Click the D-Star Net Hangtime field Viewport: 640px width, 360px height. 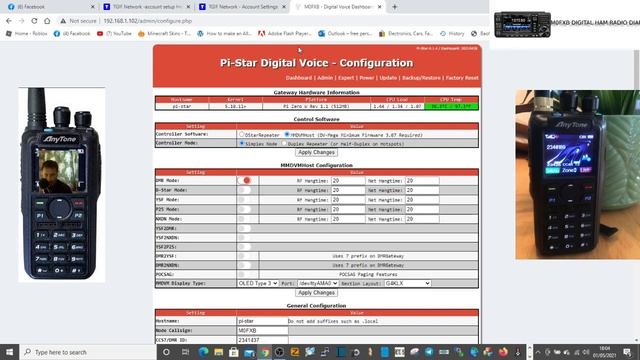tap(422, 190)
